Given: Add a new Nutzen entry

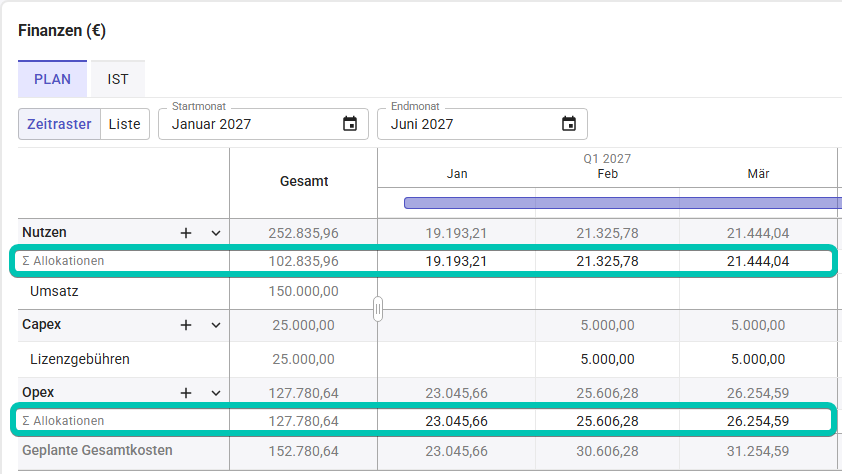Looking at the screenshot, I should [185, 233].
